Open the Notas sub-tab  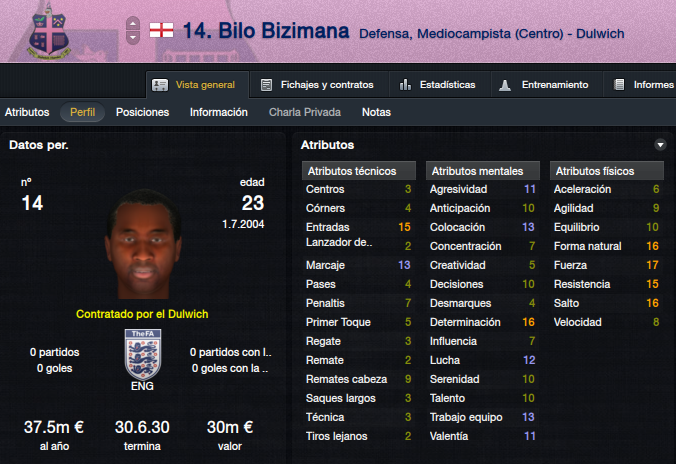[376, 112]
